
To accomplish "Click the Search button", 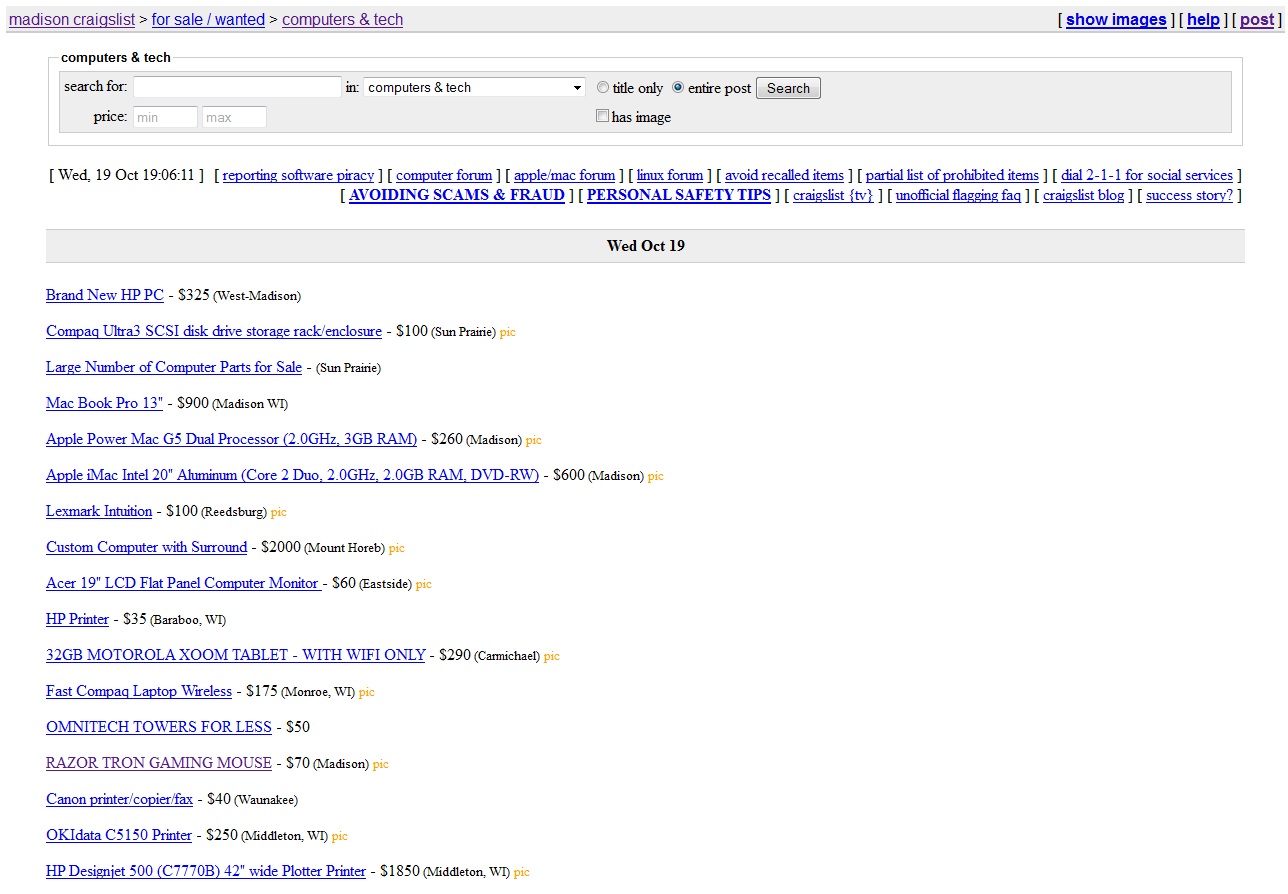I will click(788, 88).
